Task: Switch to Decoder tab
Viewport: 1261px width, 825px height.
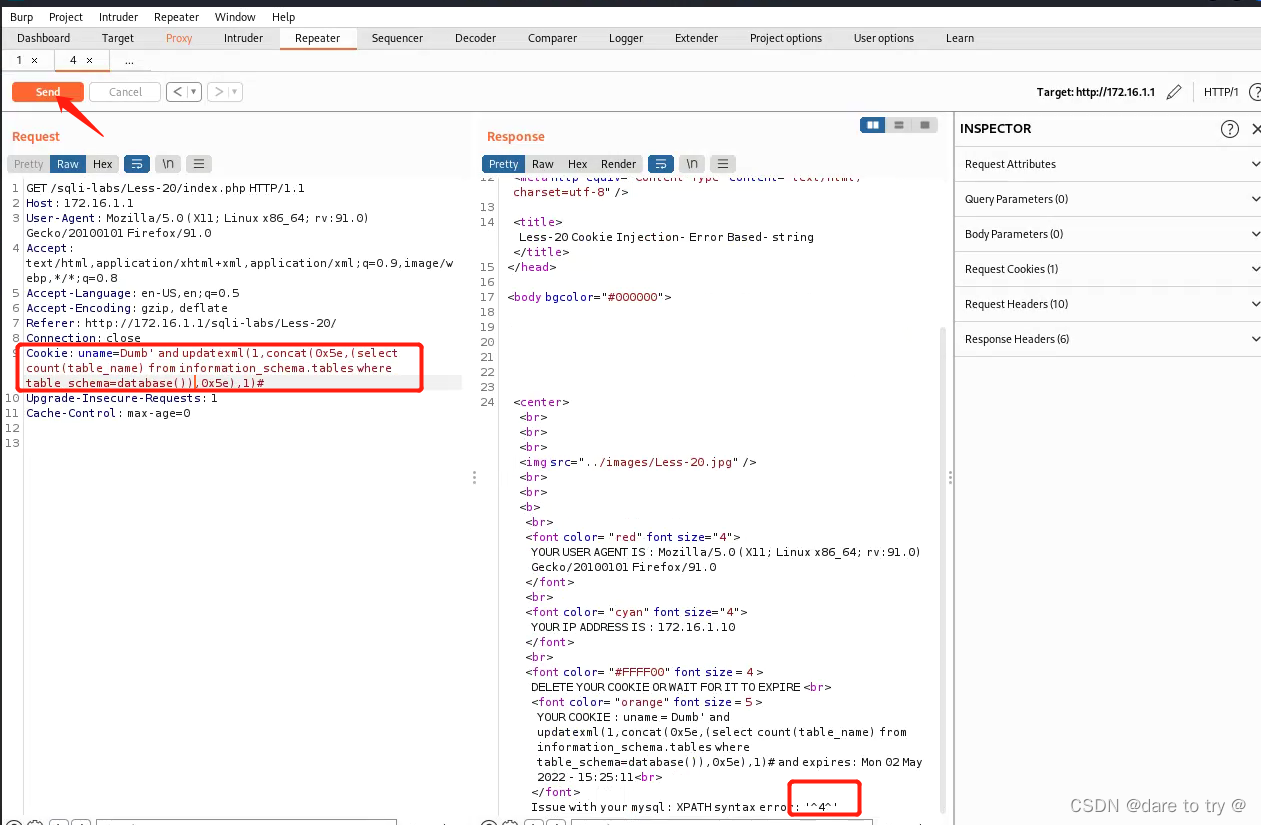Action: click(475, 38)
